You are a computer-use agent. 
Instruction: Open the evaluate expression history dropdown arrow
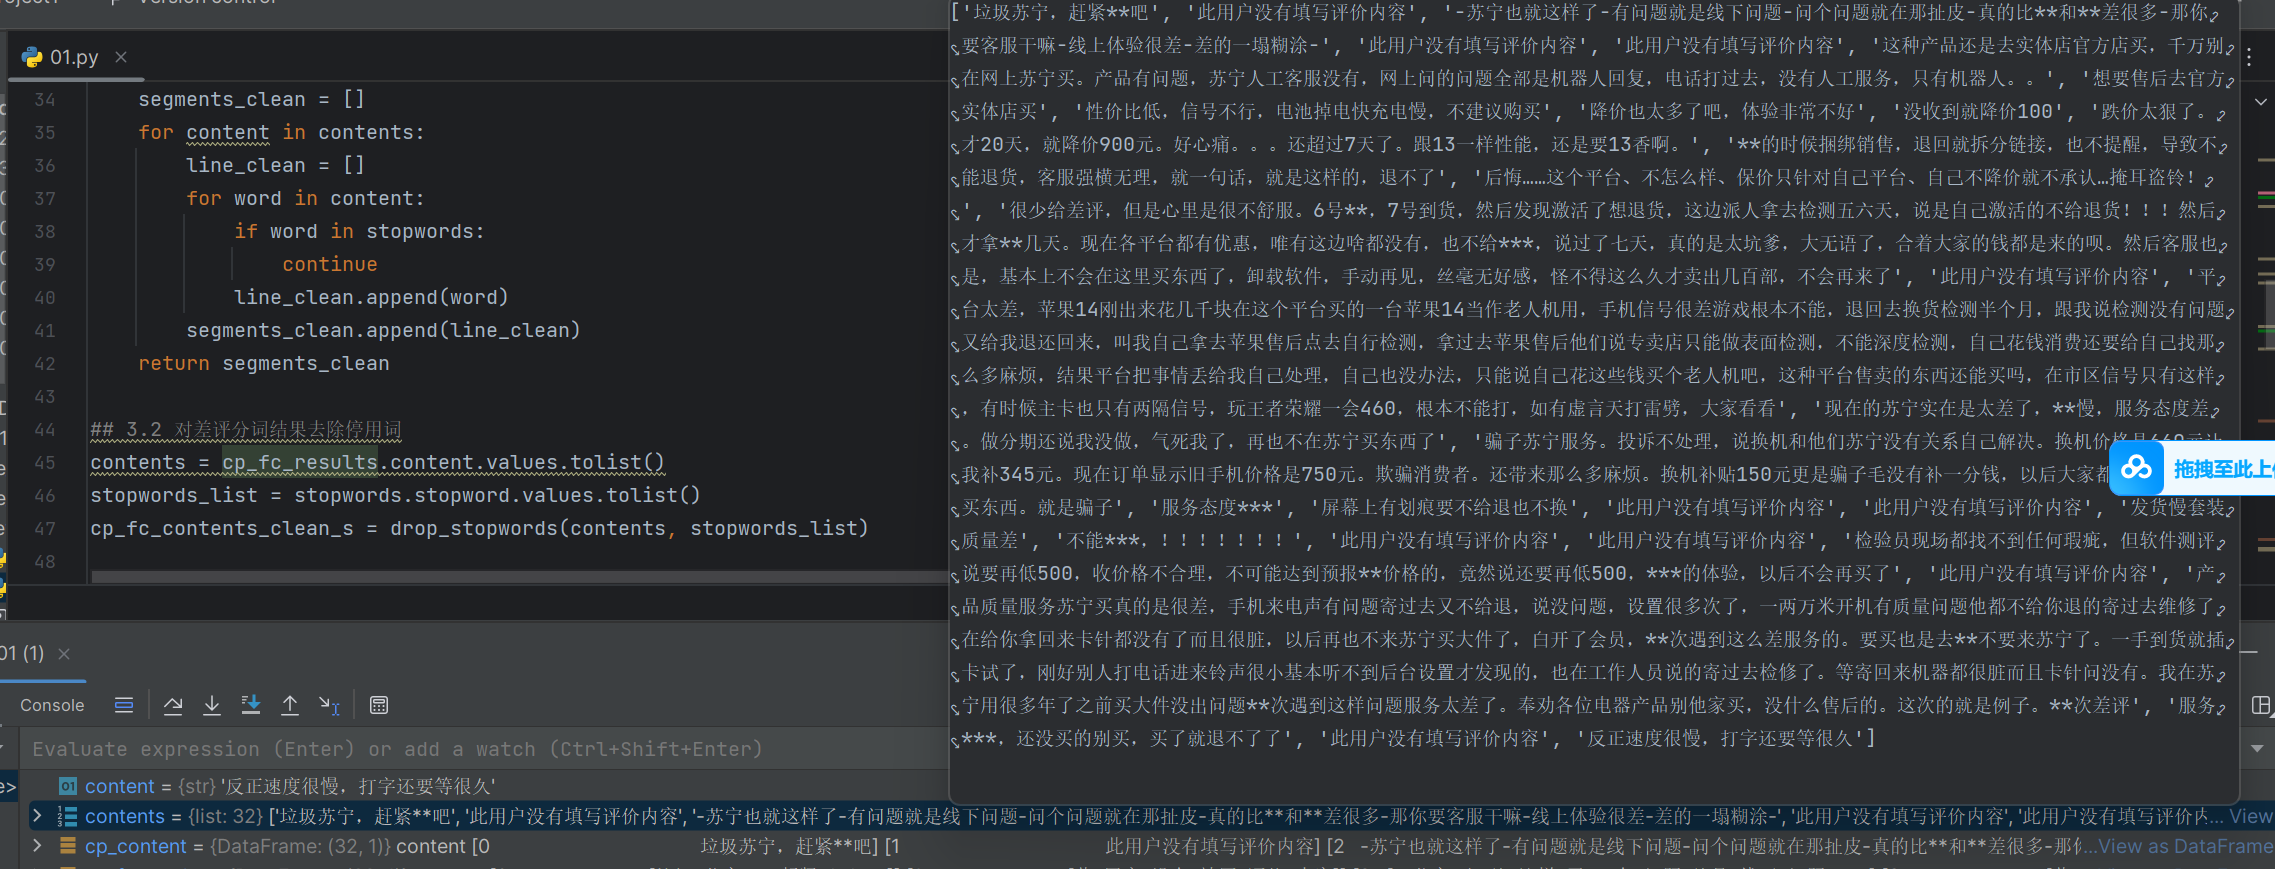click(x=2257, y=749)
